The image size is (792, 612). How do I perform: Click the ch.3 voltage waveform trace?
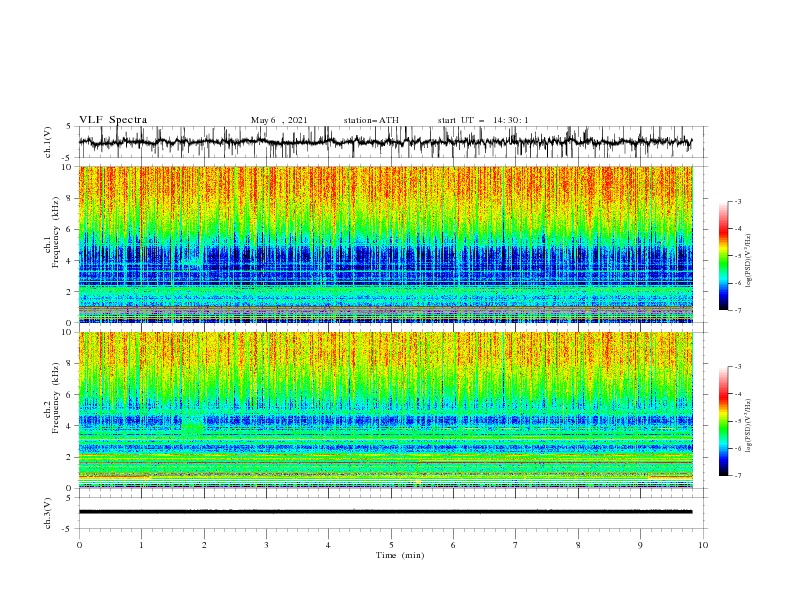tap(385, 512)
